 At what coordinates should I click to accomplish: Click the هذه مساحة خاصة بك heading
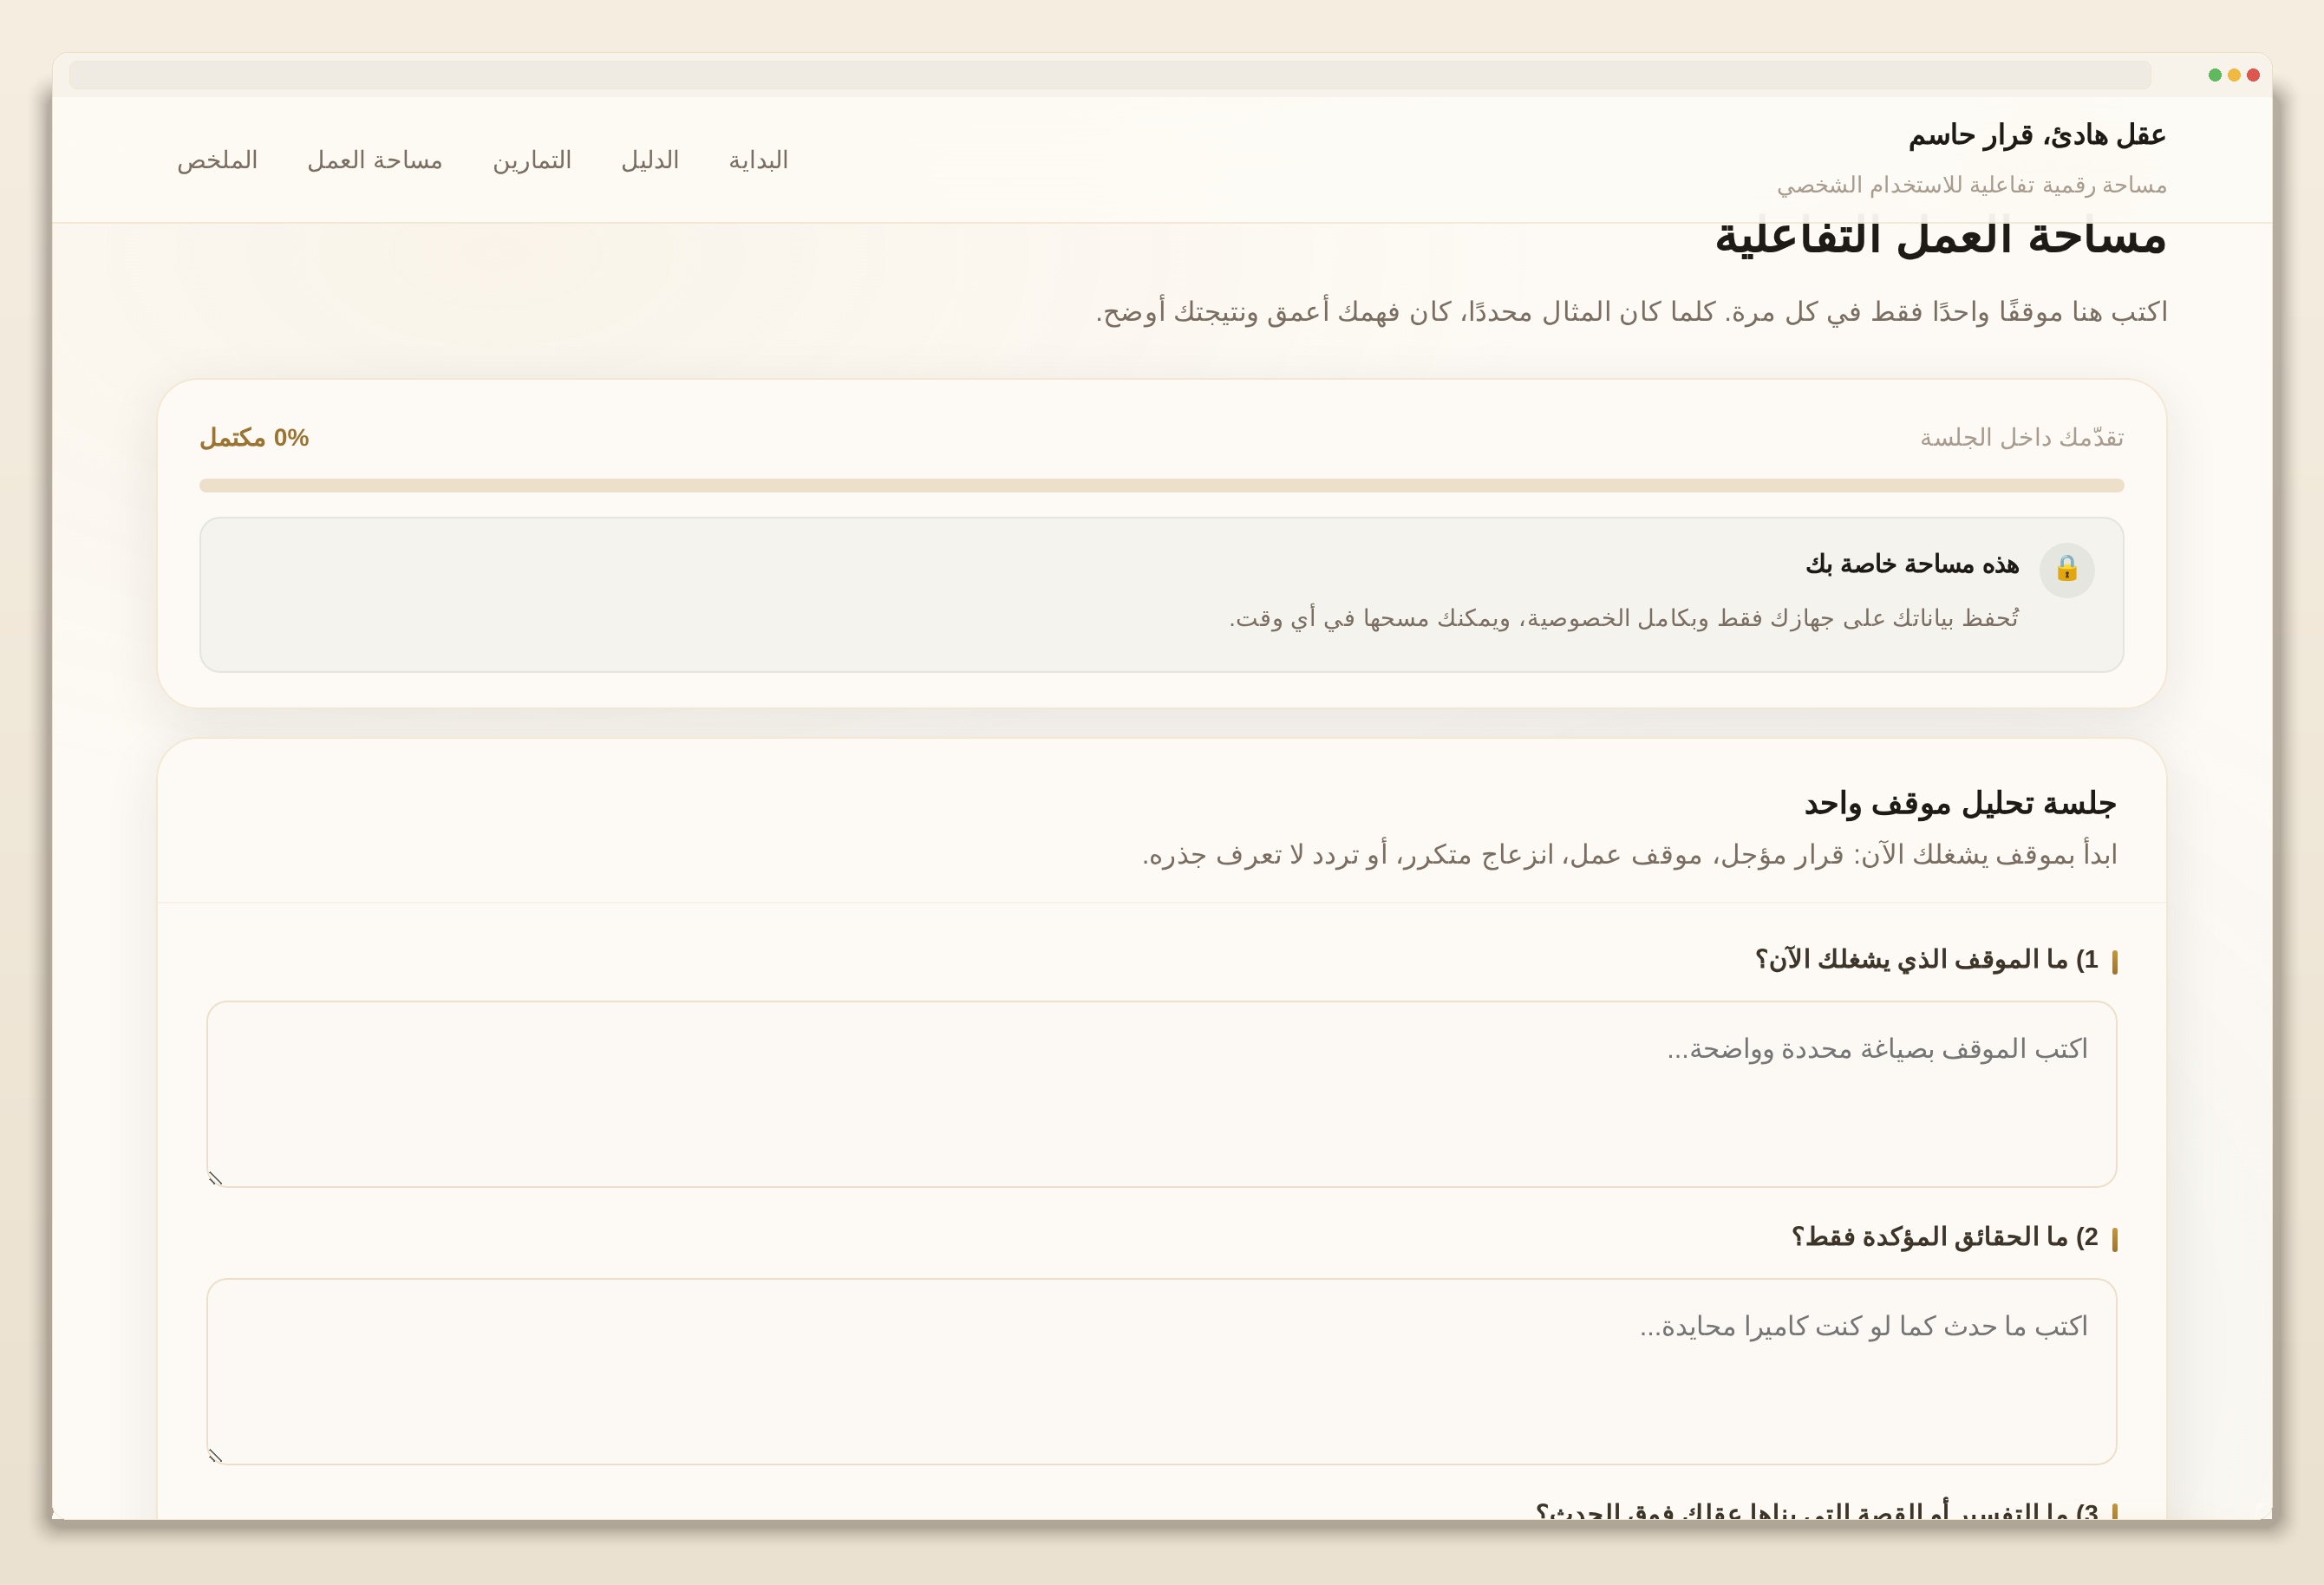pyautogui.click(x=1912, y=564)
